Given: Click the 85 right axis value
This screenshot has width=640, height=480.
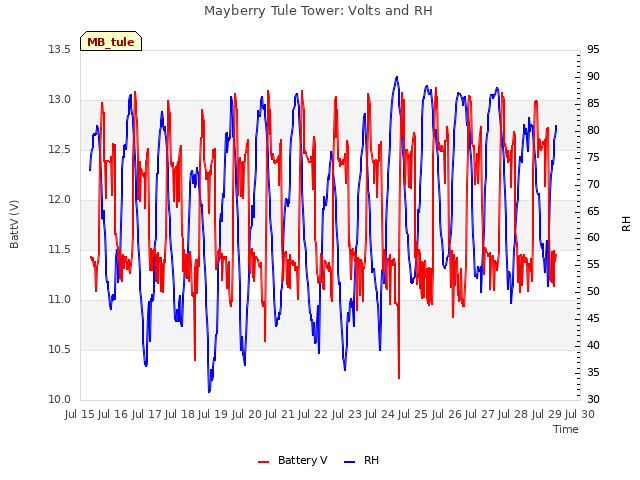Looking at the screenshot, I should (593, 104).
